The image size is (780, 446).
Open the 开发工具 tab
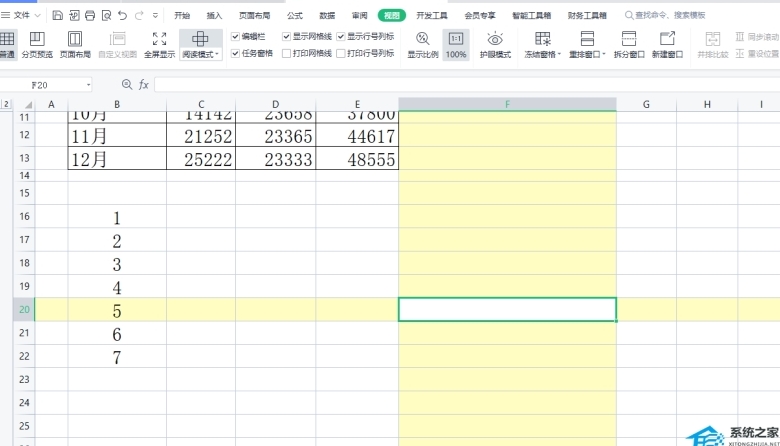coord(432,15)
